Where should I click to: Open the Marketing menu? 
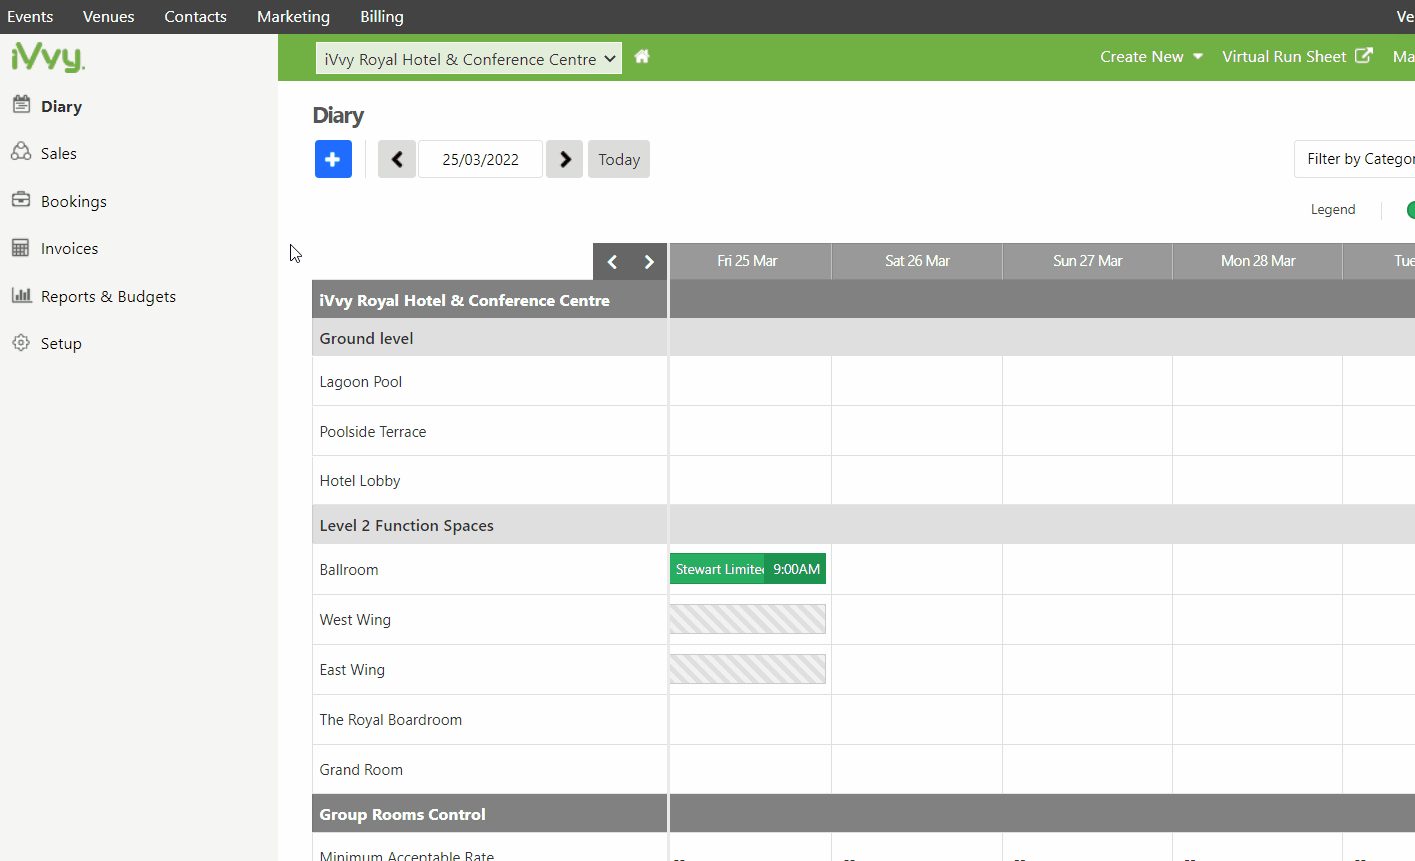click(293, 17)
